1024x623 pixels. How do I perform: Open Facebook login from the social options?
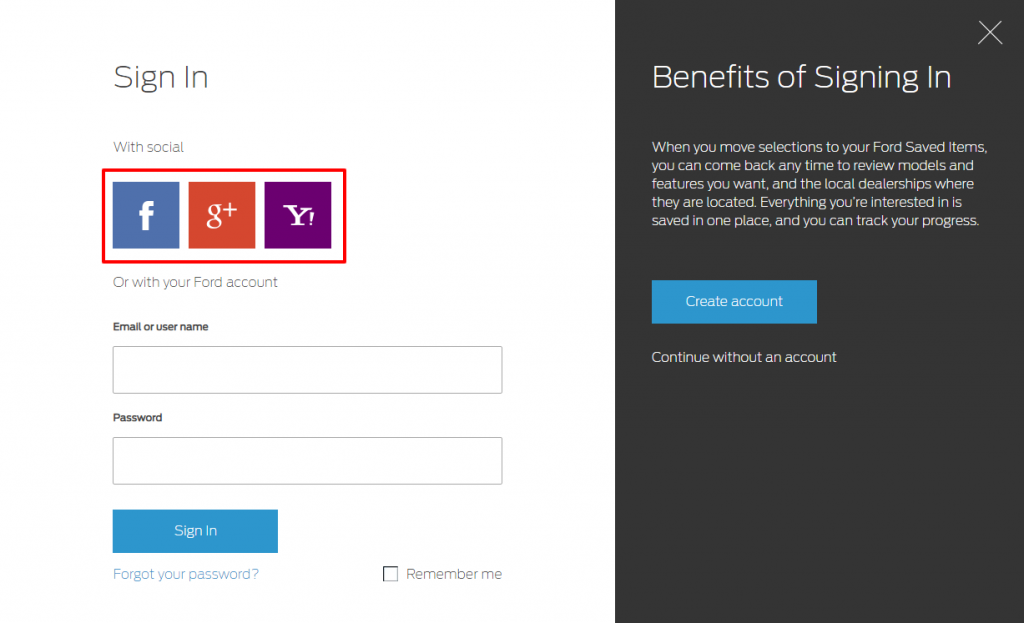pos(145,215)
